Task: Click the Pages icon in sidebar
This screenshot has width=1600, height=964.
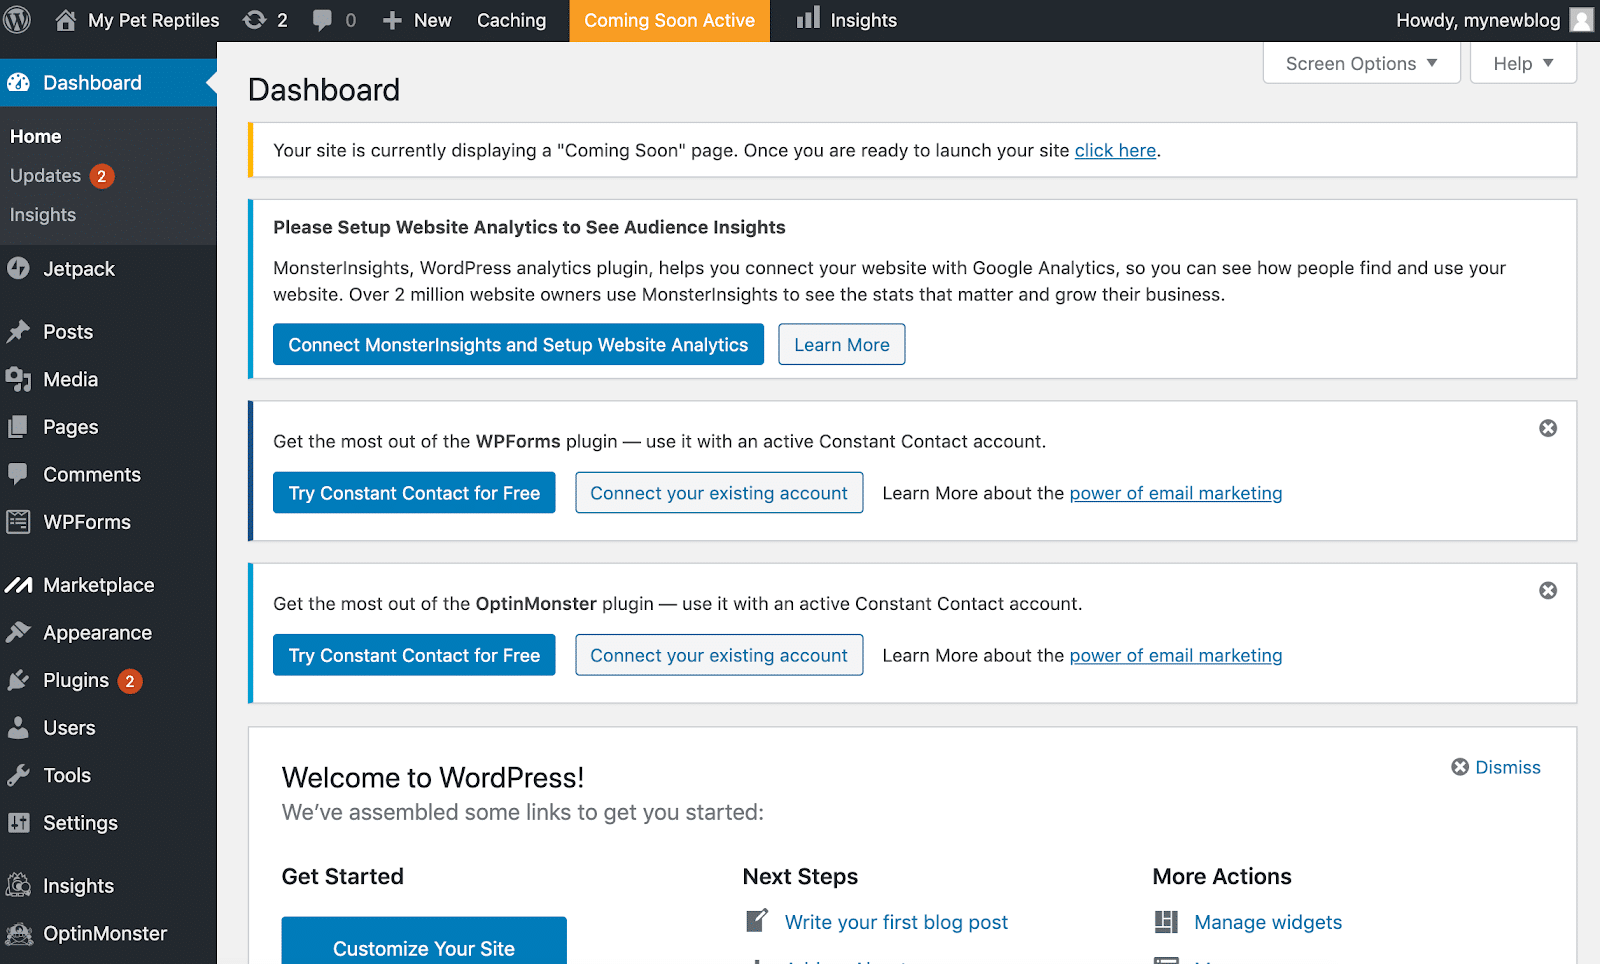Action: coord(18,427)
